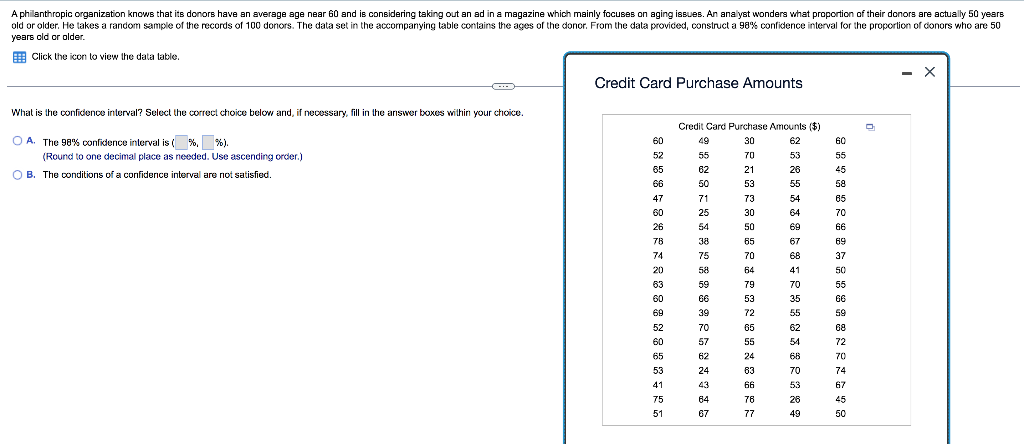
Task: Minimize the Credit Card Purchase Amounts popup
Action: tap(906, 73)
